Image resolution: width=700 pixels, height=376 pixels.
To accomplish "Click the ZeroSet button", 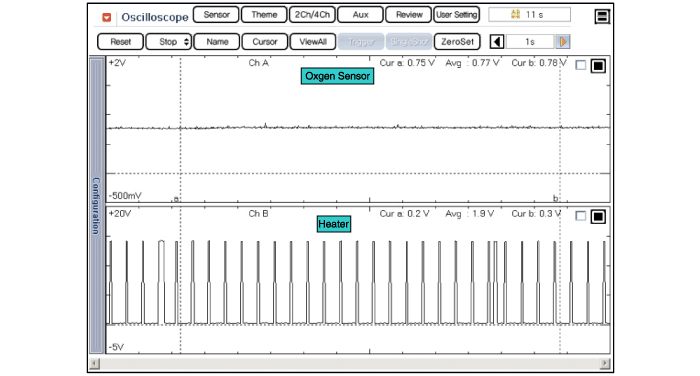I will click(x=457, y=42).
